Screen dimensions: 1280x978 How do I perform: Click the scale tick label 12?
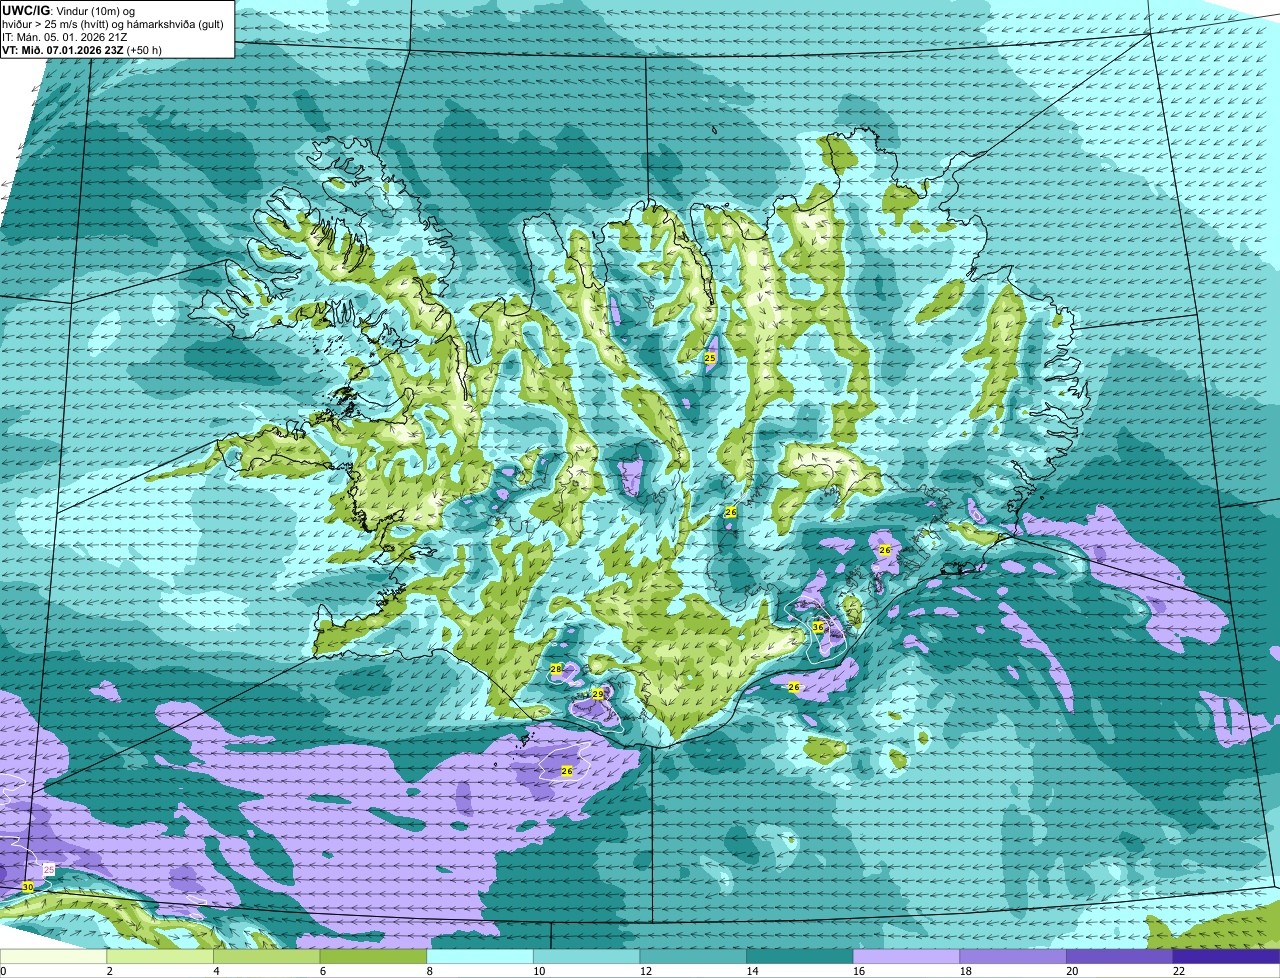click(645, 971)
